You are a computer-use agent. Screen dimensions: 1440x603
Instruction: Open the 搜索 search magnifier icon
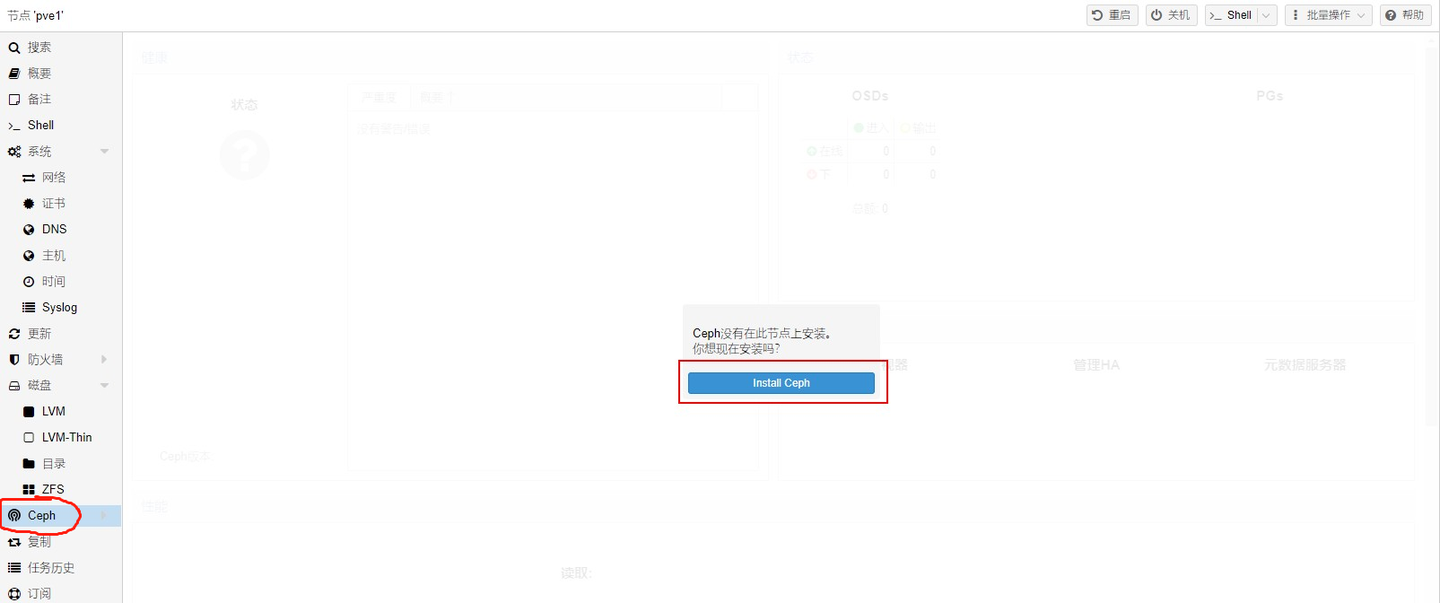point(14,47)
